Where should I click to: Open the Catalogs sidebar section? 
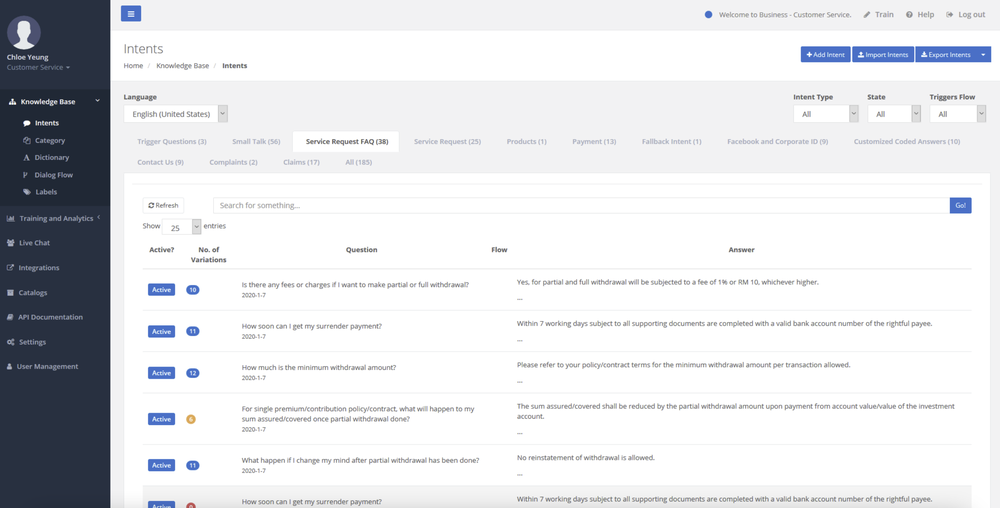32,293
